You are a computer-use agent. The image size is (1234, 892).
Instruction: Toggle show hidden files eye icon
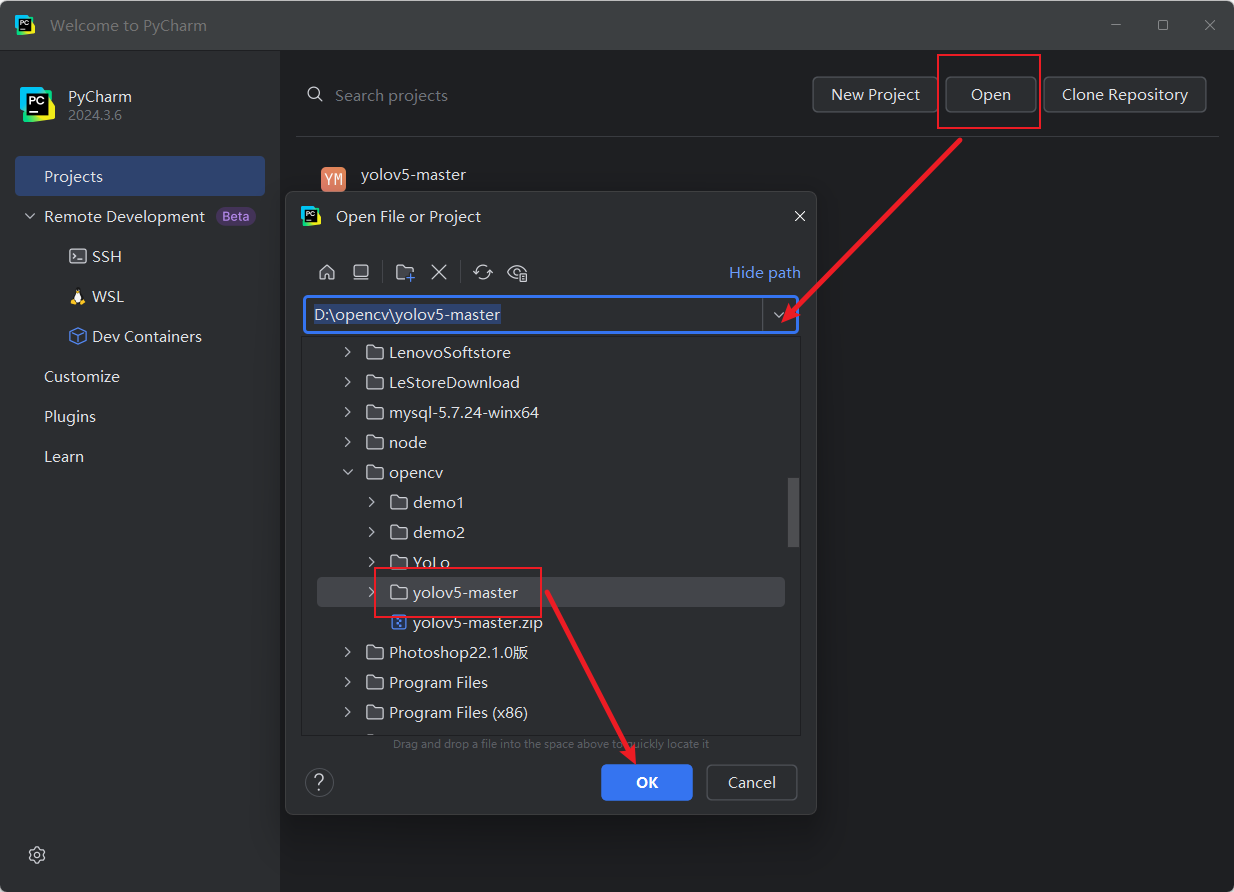click(517, 272)
